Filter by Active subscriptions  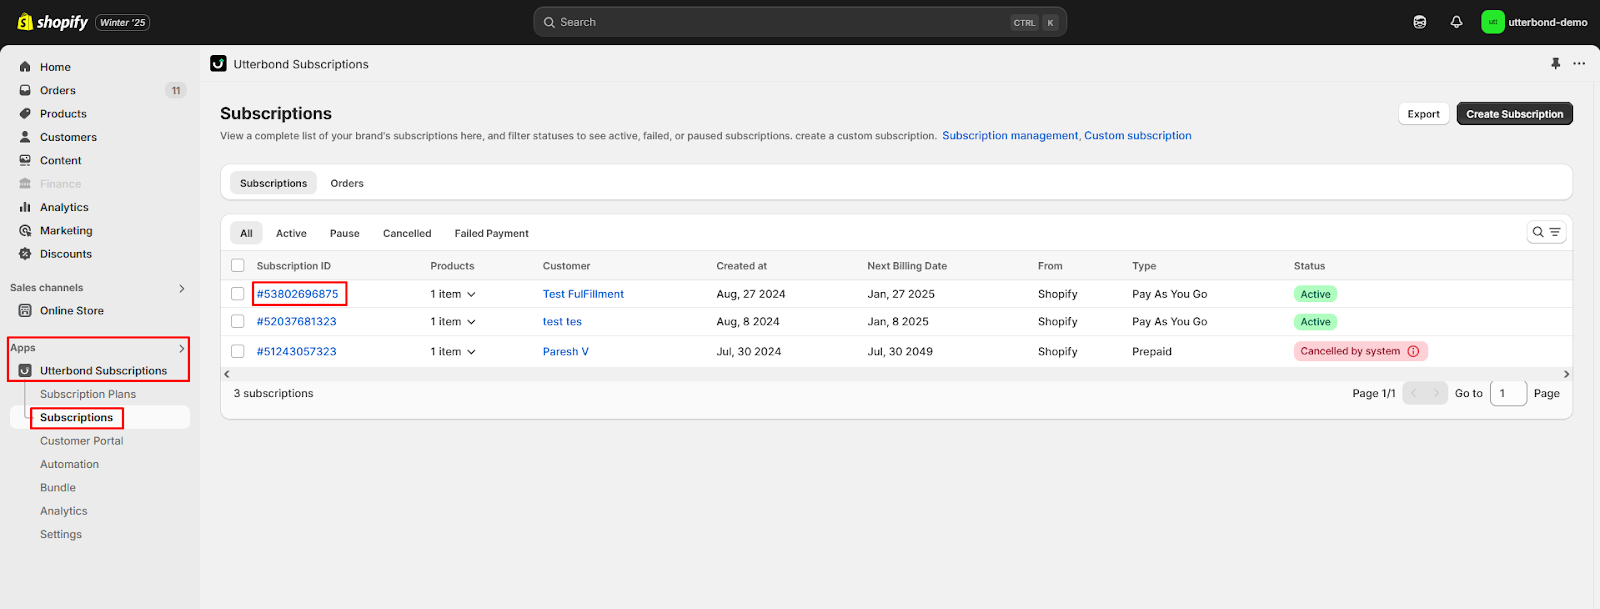(291, 233)
